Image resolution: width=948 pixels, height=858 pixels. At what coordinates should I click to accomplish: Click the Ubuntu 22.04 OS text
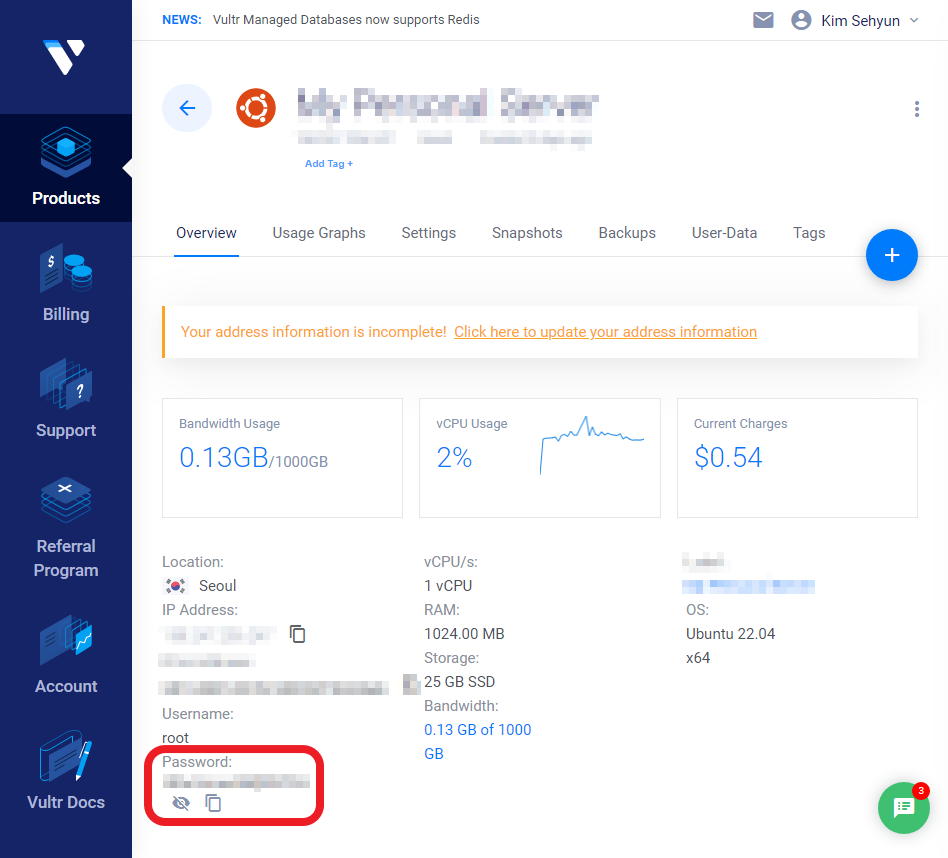730,634
